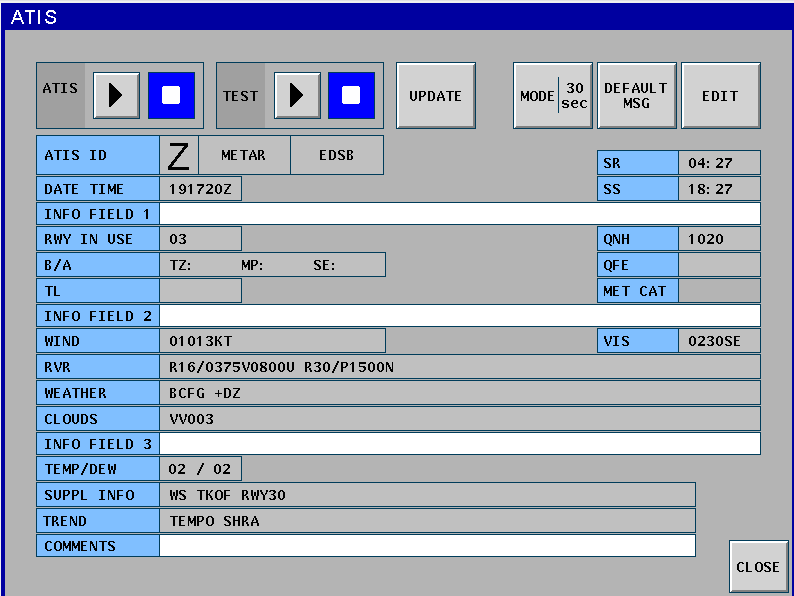Click the EDSB airport code field
This screenshot has width=794, height=596.
tap(337, 156)
